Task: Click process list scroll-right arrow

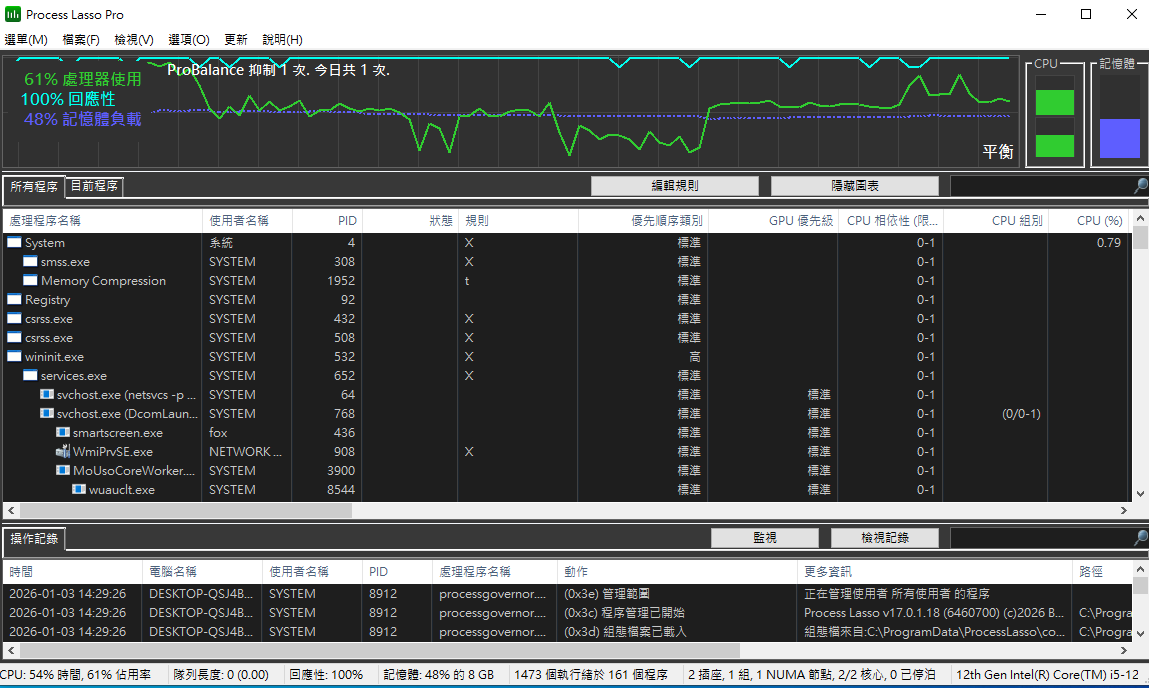Action: pyautogui.click(x=1124, y=510)
